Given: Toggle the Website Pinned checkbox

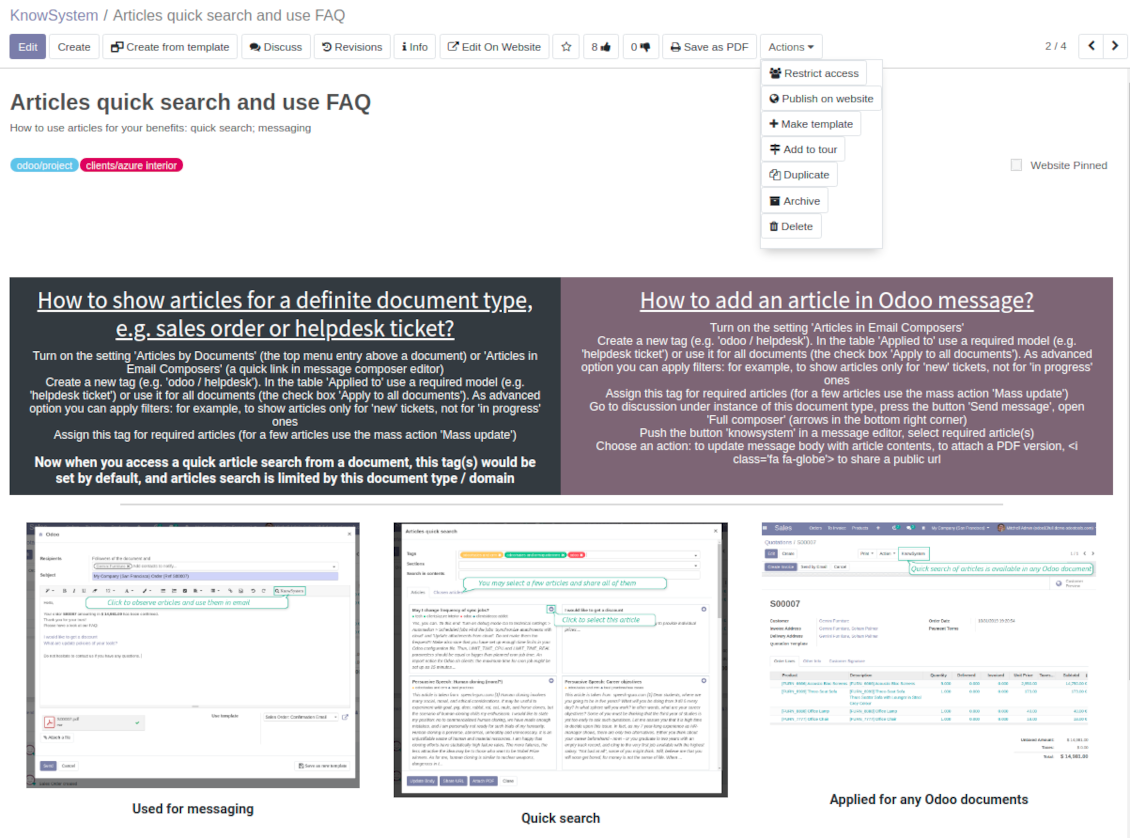Looking at the screenshot, I should (x=1016, y=165).
